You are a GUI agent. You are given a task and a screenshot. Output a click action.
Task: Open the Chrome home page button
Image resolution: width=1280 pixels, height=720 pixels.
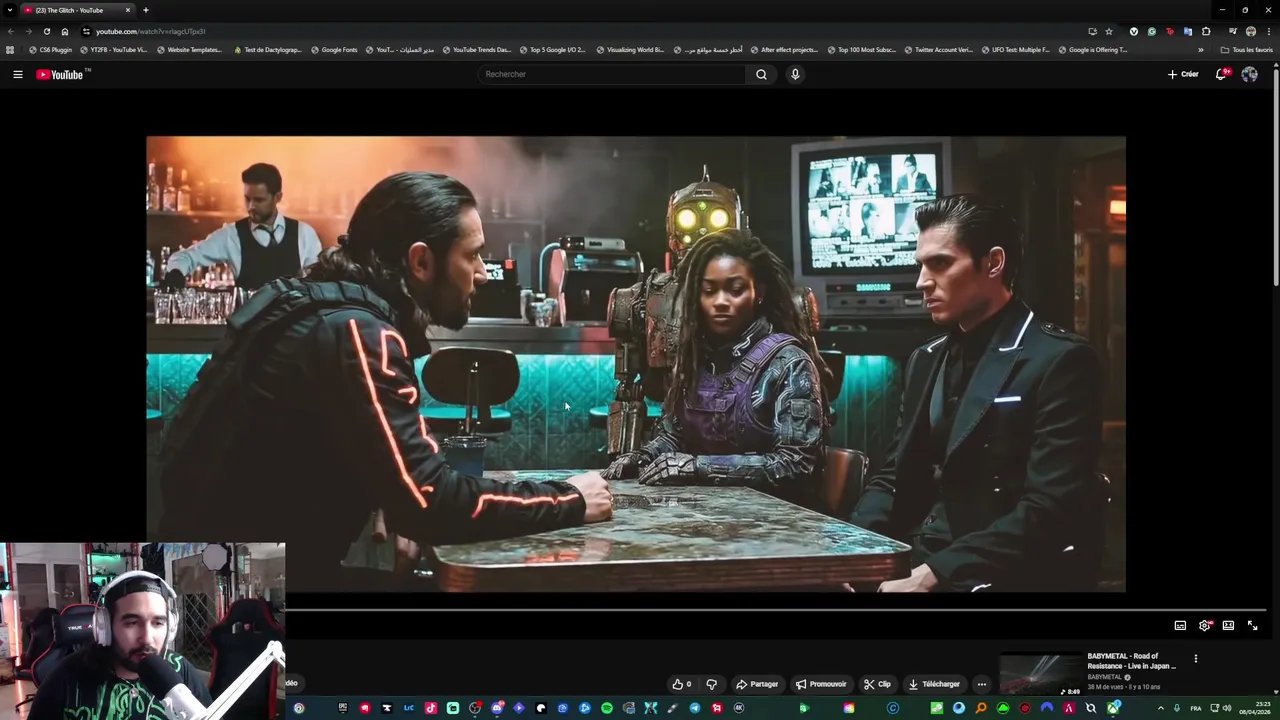pyautogui.click(x=65, y=31)
